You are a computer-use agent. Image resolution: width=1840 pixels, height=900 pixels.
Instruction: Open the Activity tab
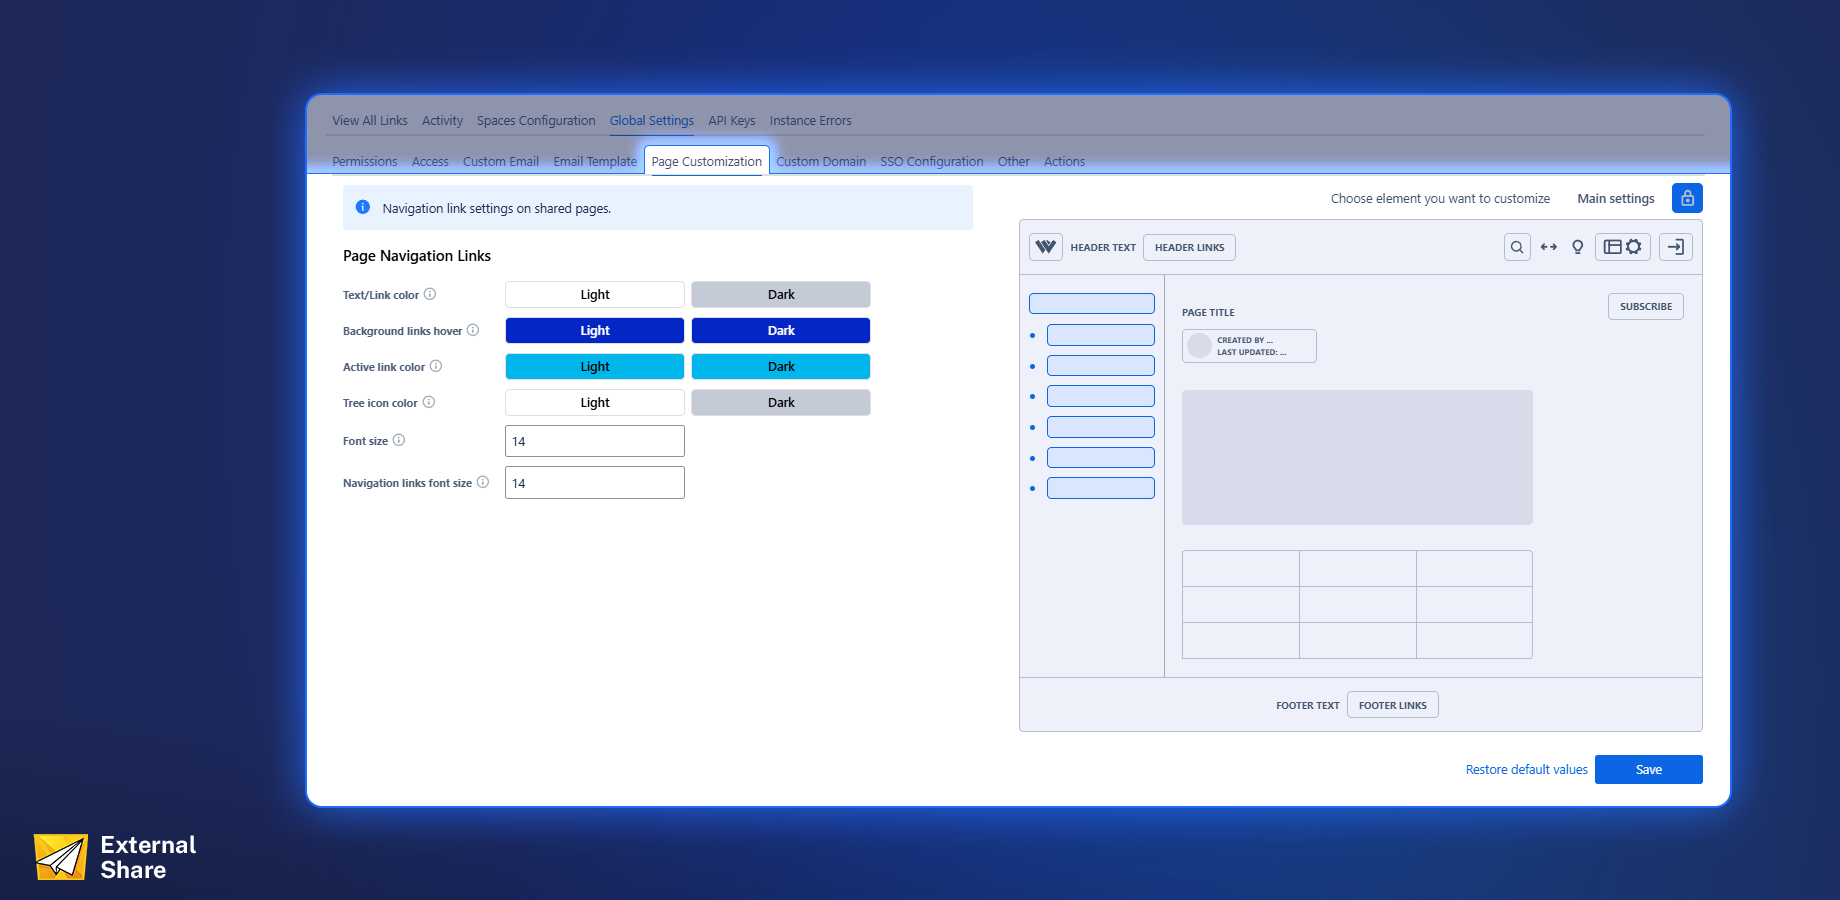point(442,120)
